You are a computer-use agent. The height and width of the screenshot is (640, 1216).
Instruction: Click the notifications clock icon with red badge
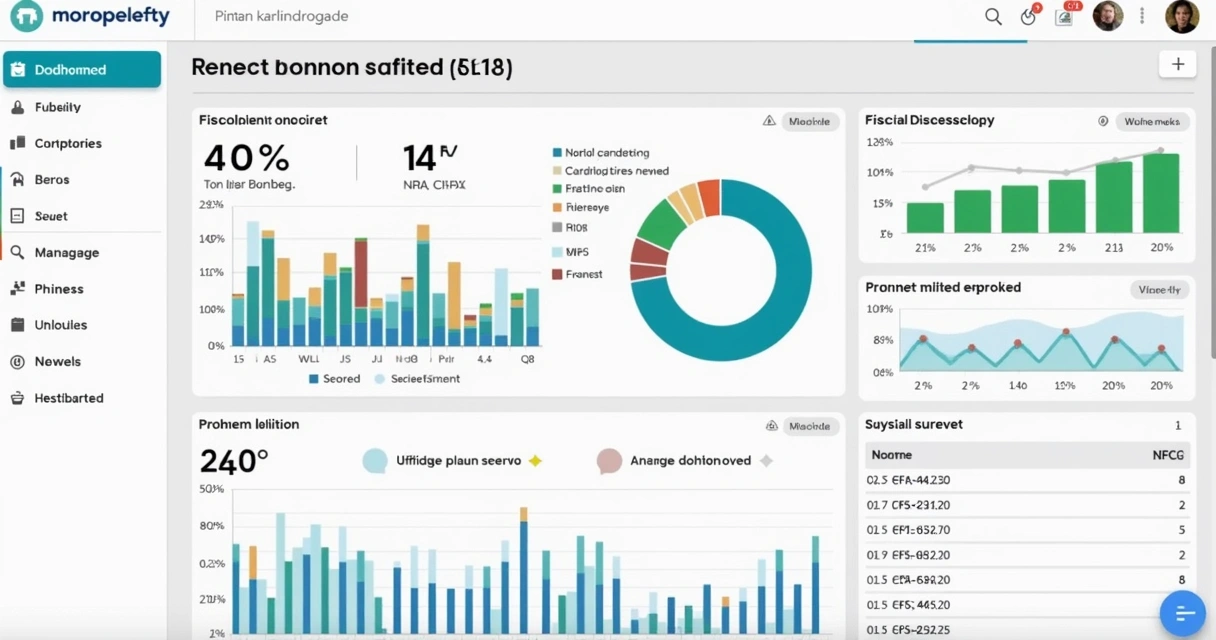tap(1031, 17)
